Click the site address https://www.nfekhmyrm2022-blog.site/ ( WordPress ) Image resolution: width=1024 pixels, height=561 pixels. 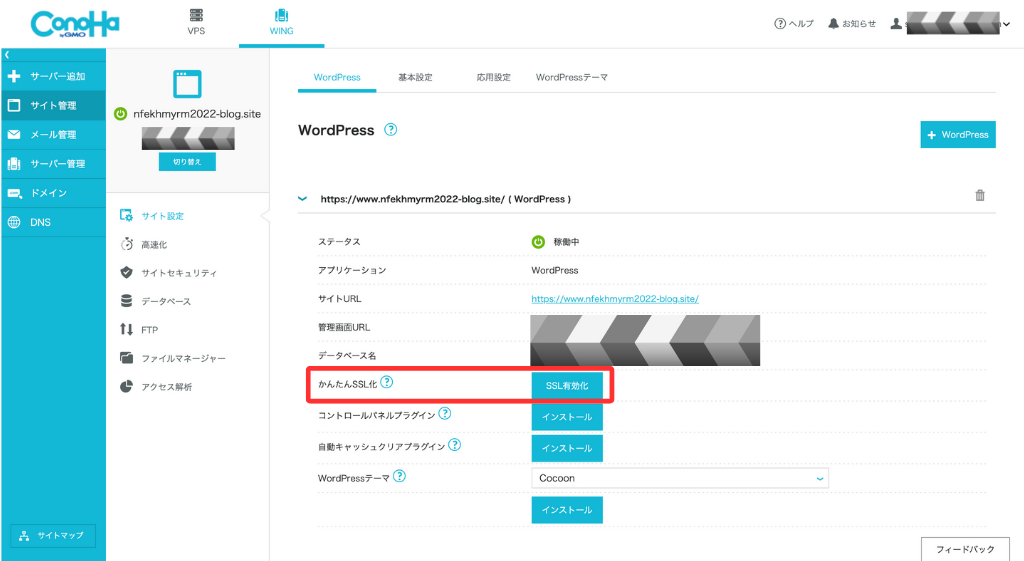[445, 199]
